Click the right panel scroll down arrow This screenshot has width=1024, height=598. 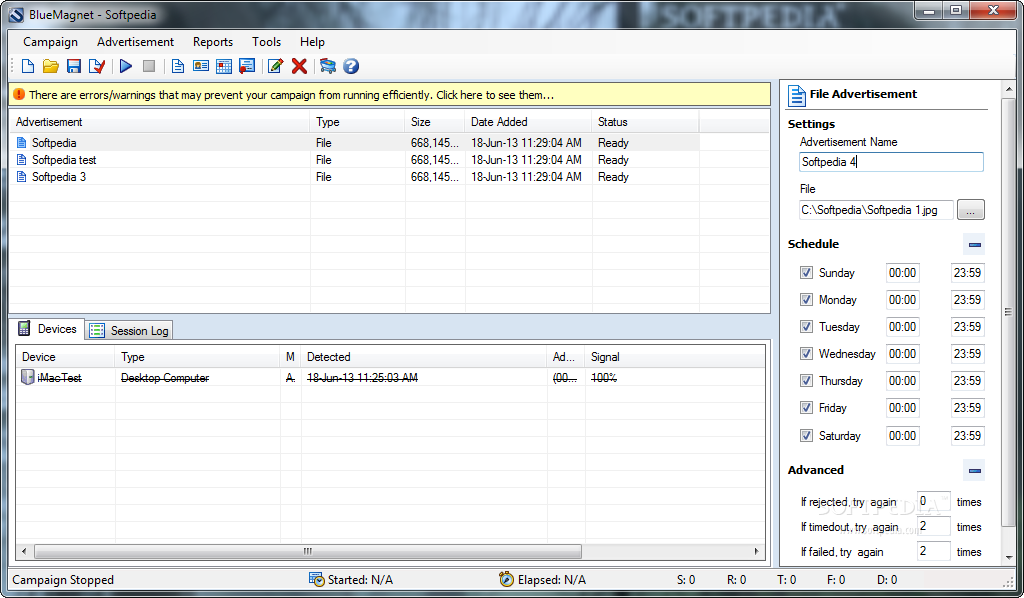[1010, 558]
